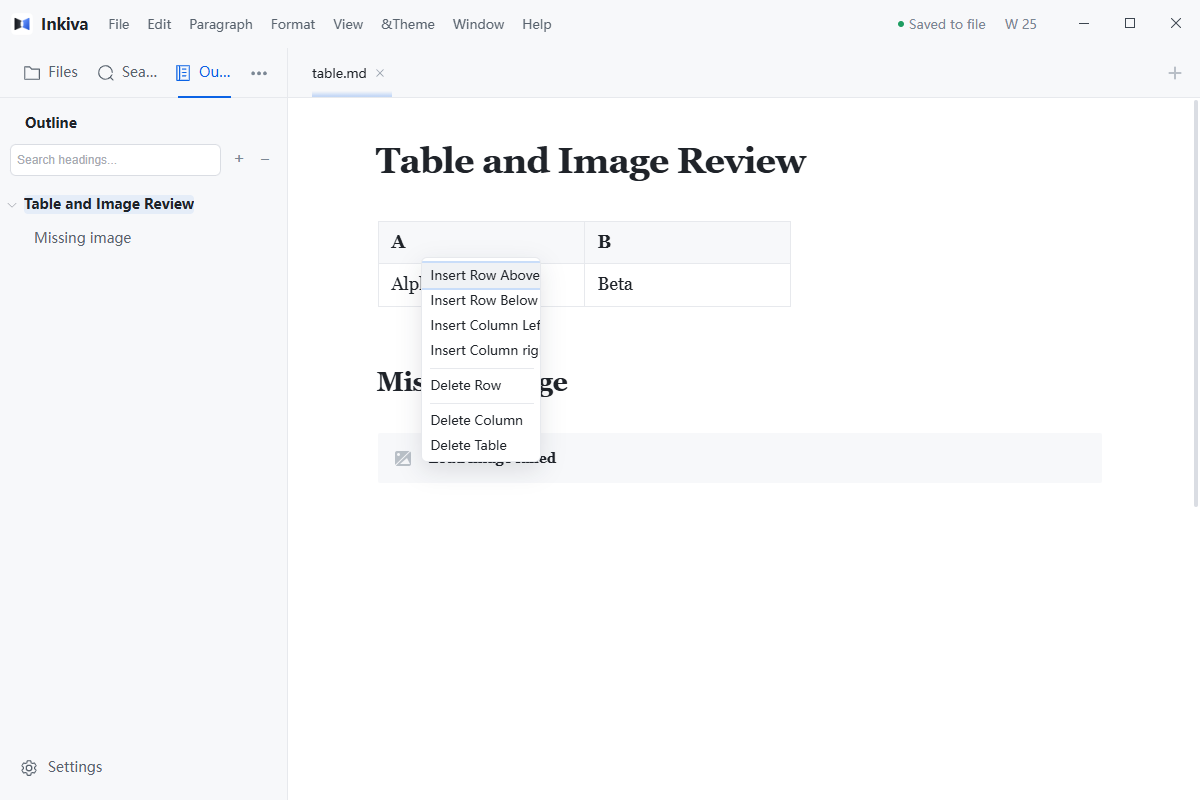Minimize the Inkiva window

pyautogui.click(x=1084, y=24)
